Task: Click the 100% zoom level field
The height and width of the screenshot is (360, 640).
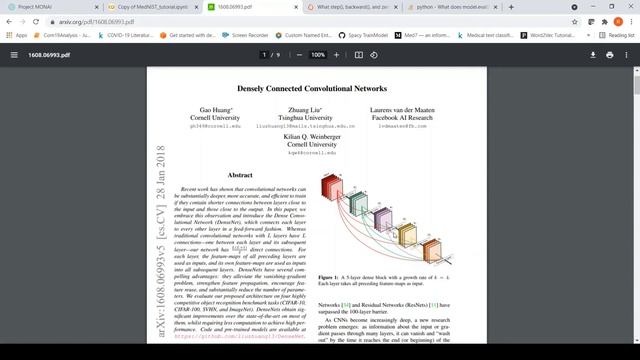Action: point(318,55)
